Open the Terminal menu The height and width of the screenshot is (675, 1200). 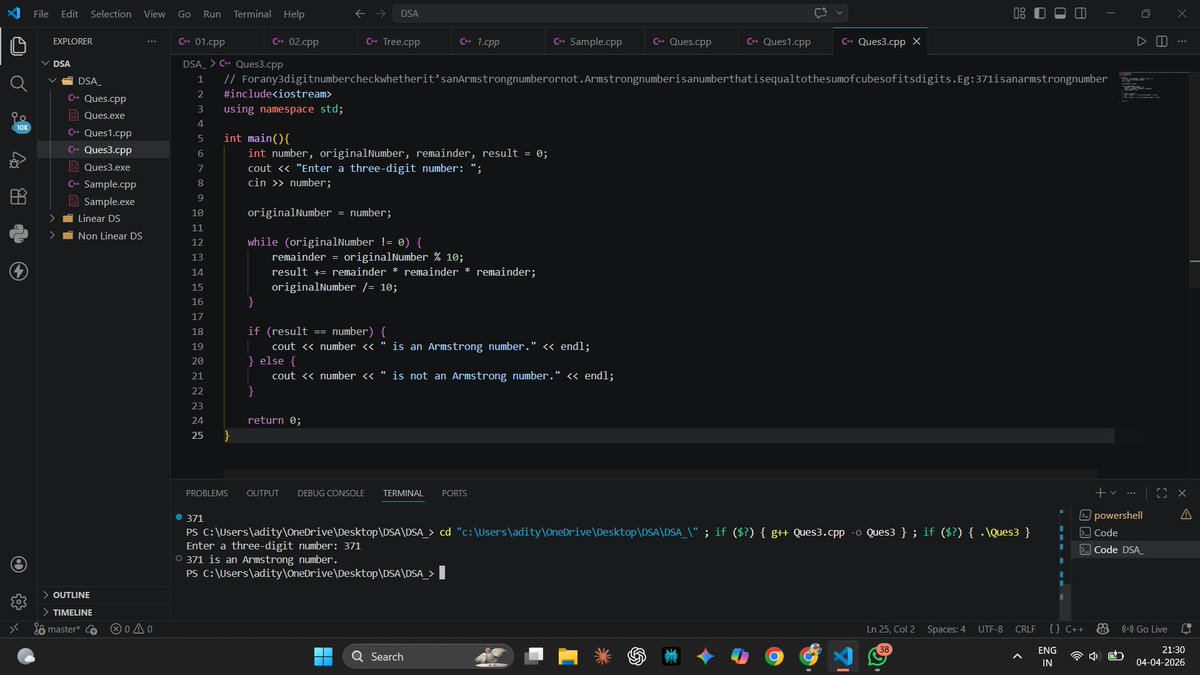[x=252, y=14]
